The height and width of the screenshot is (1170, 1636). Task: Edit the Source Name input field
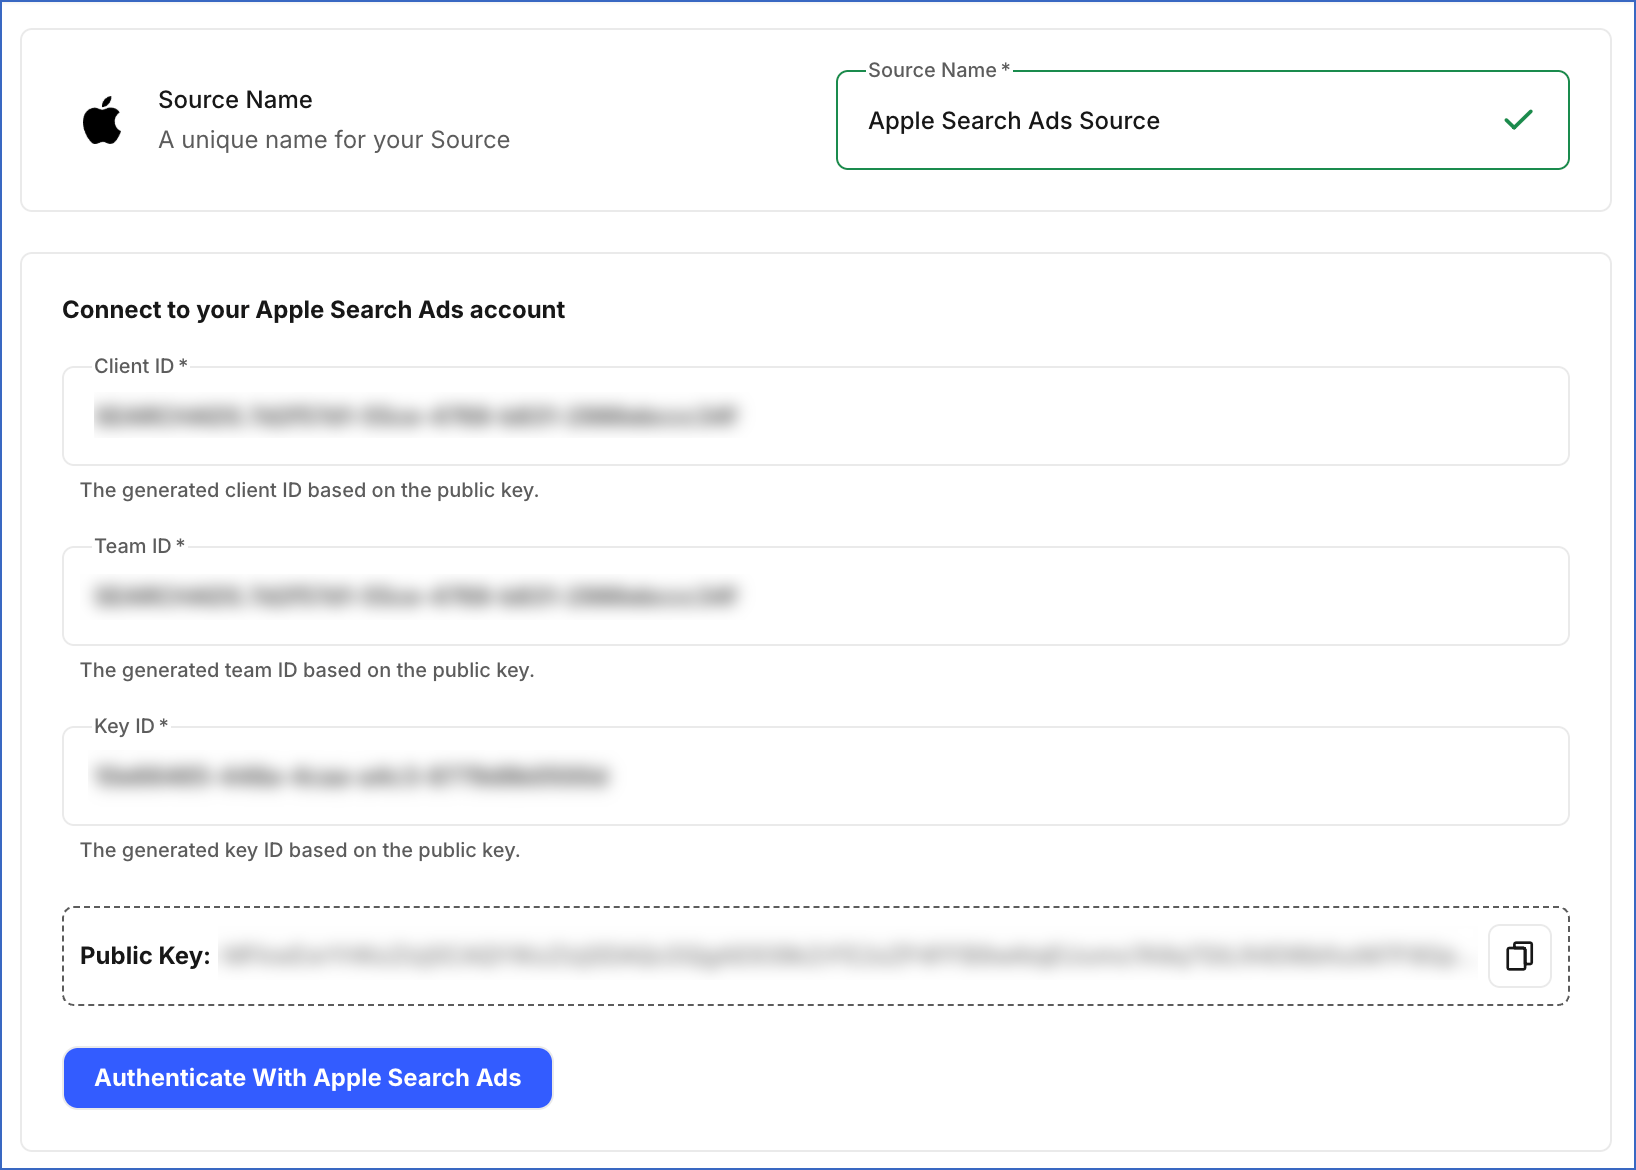1202,120
